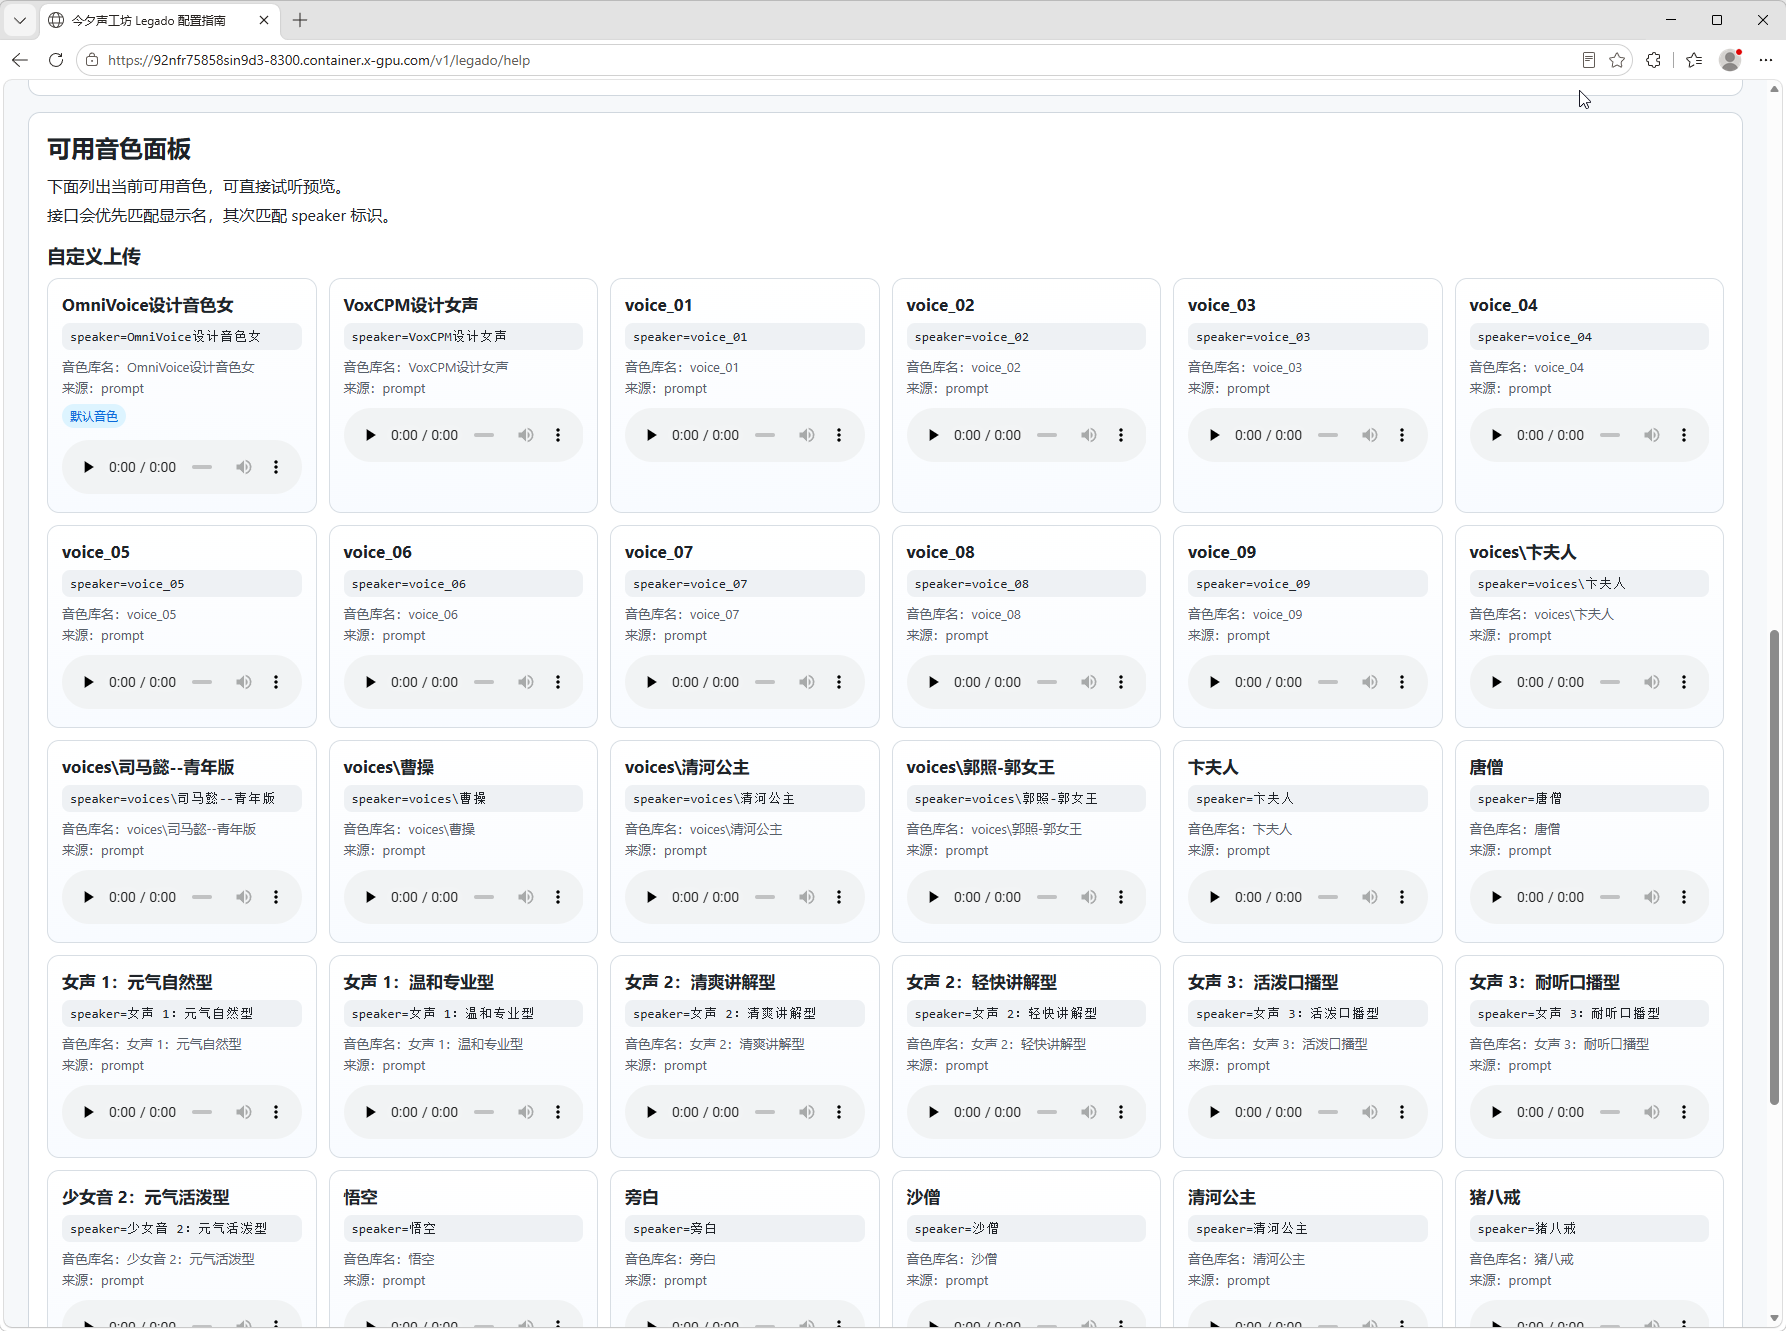Start playback for voice_04
This screenshot has height=1331, width=1786.
click(1496, 435)
